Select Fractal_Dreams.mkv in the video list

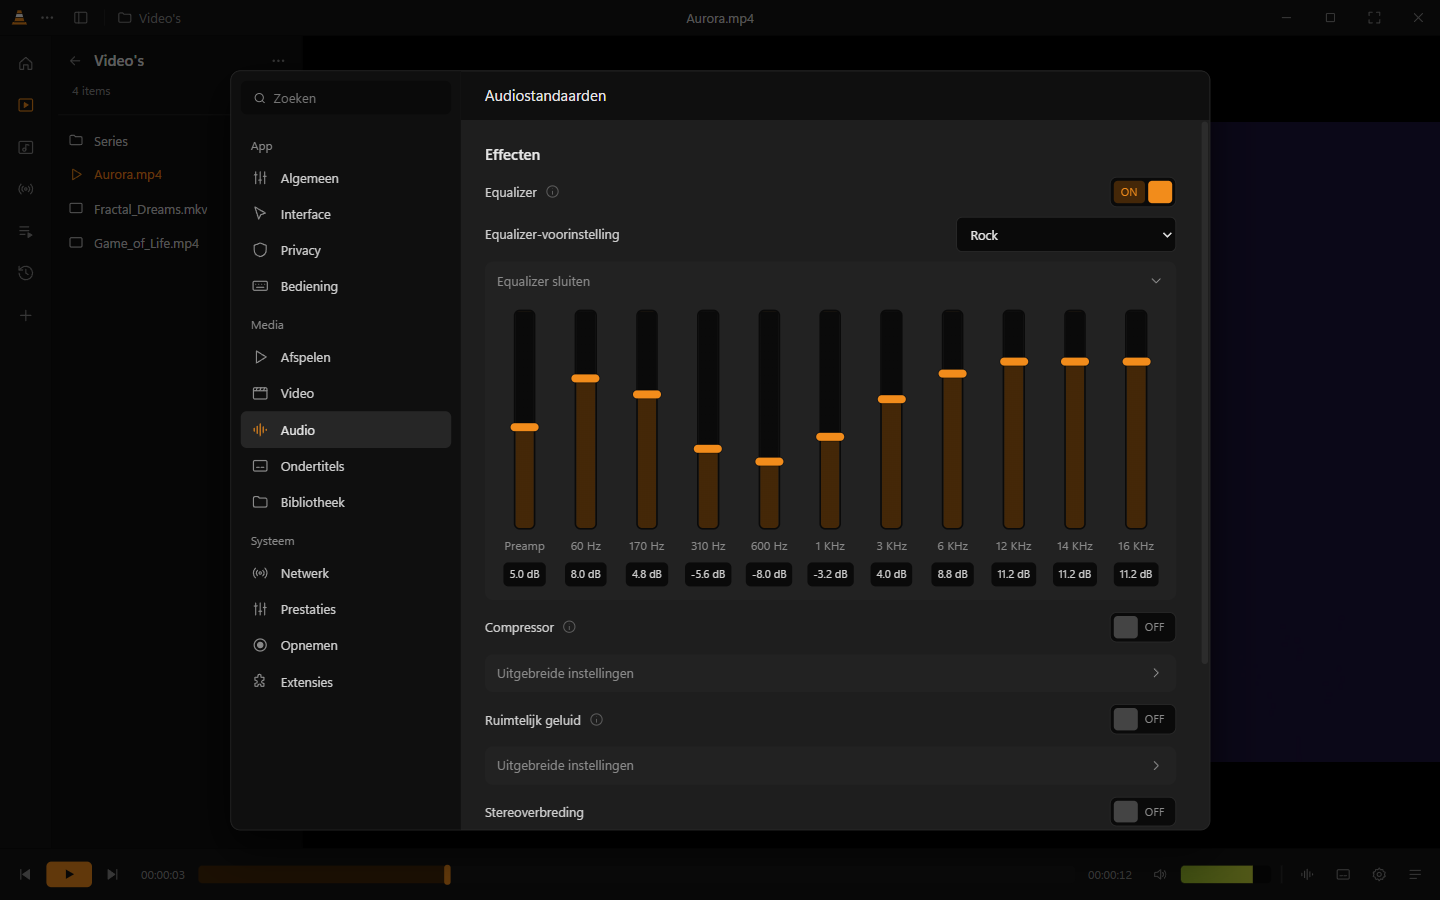150,209
